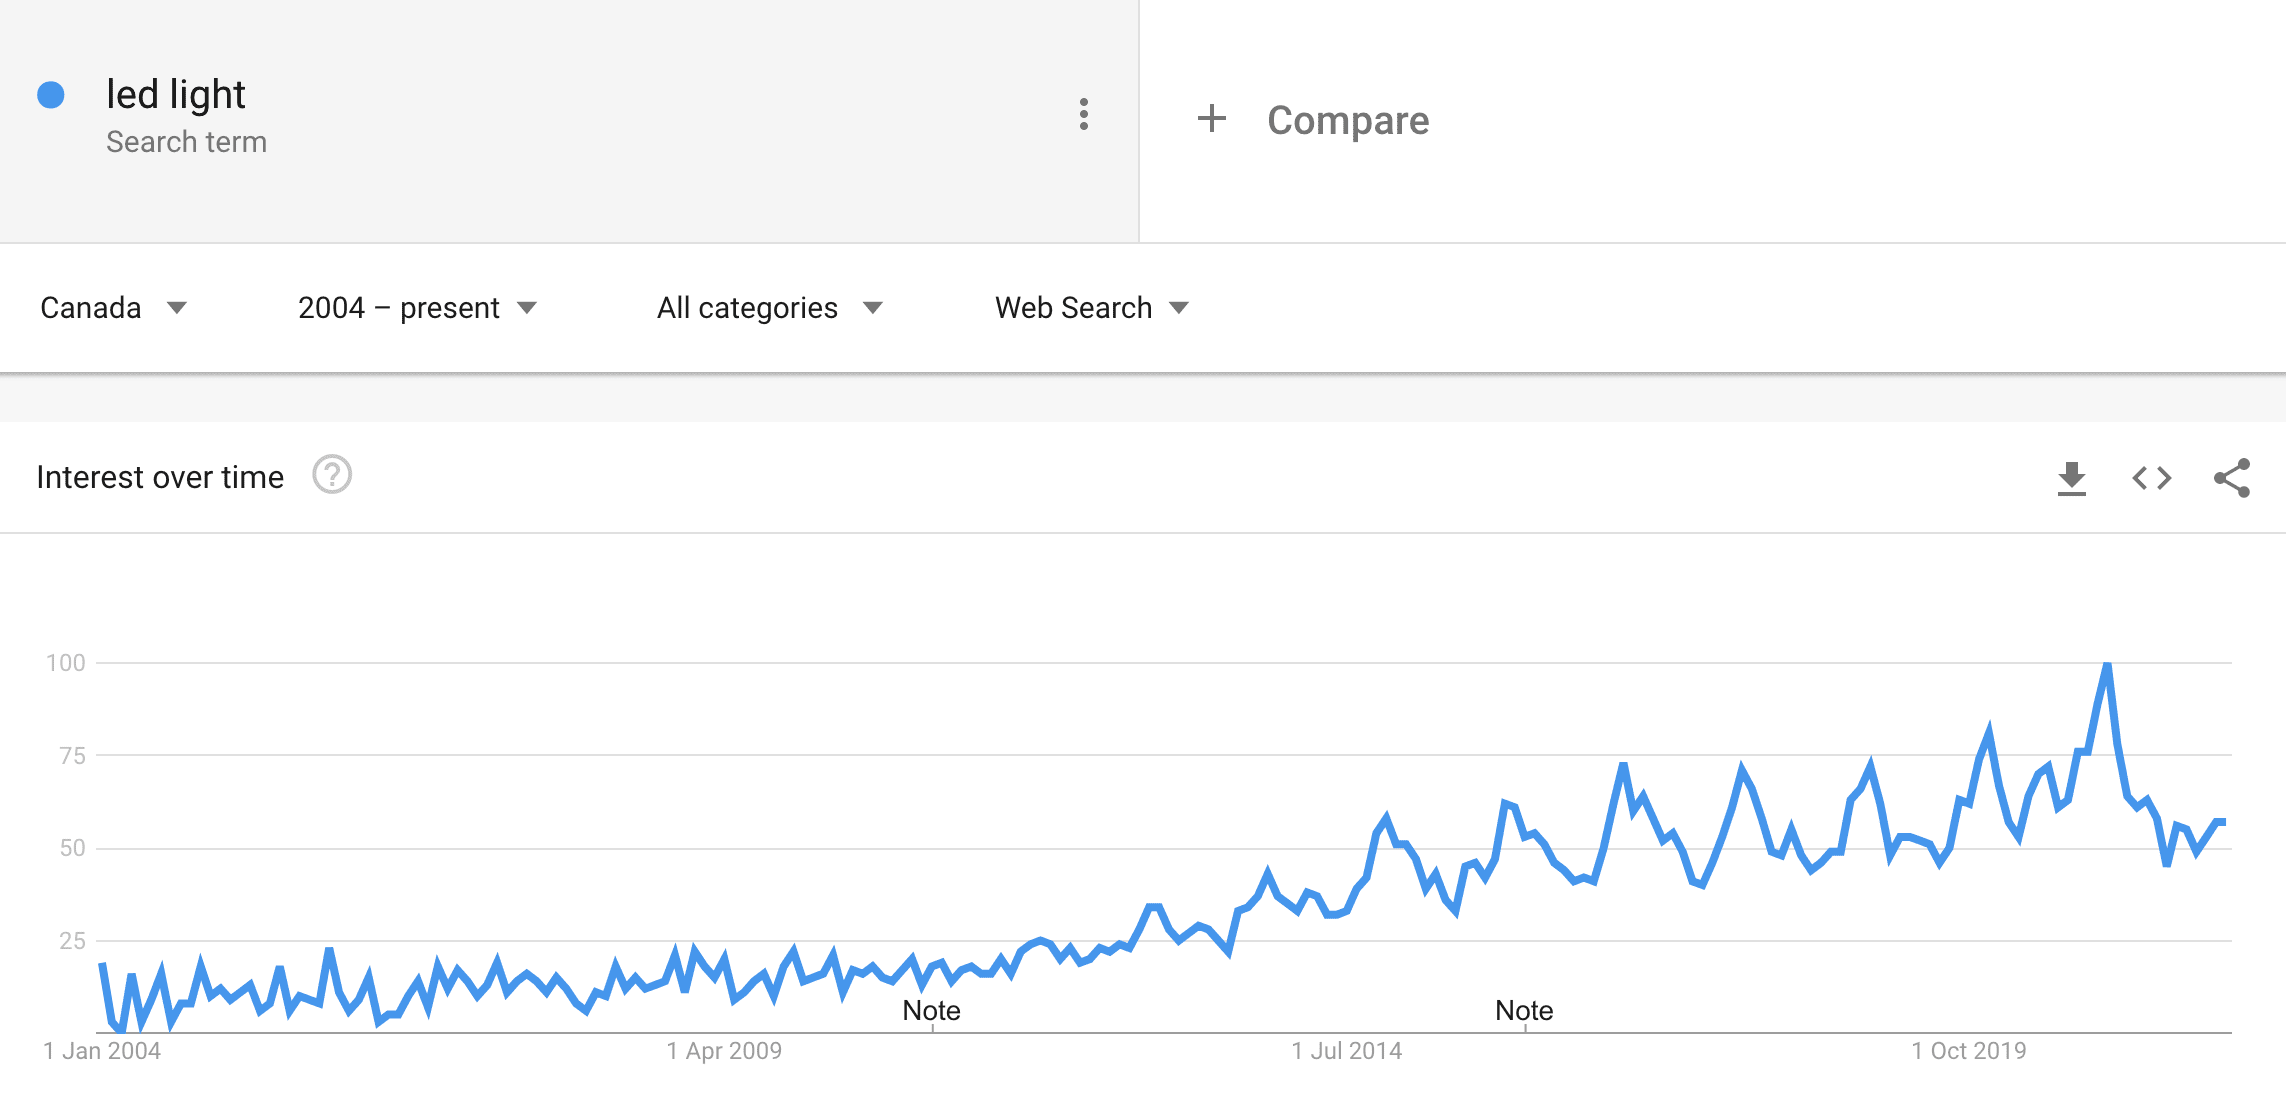Share the Interest over time chart
The image size is (2286, 1096).
(x=2232, y=478)
